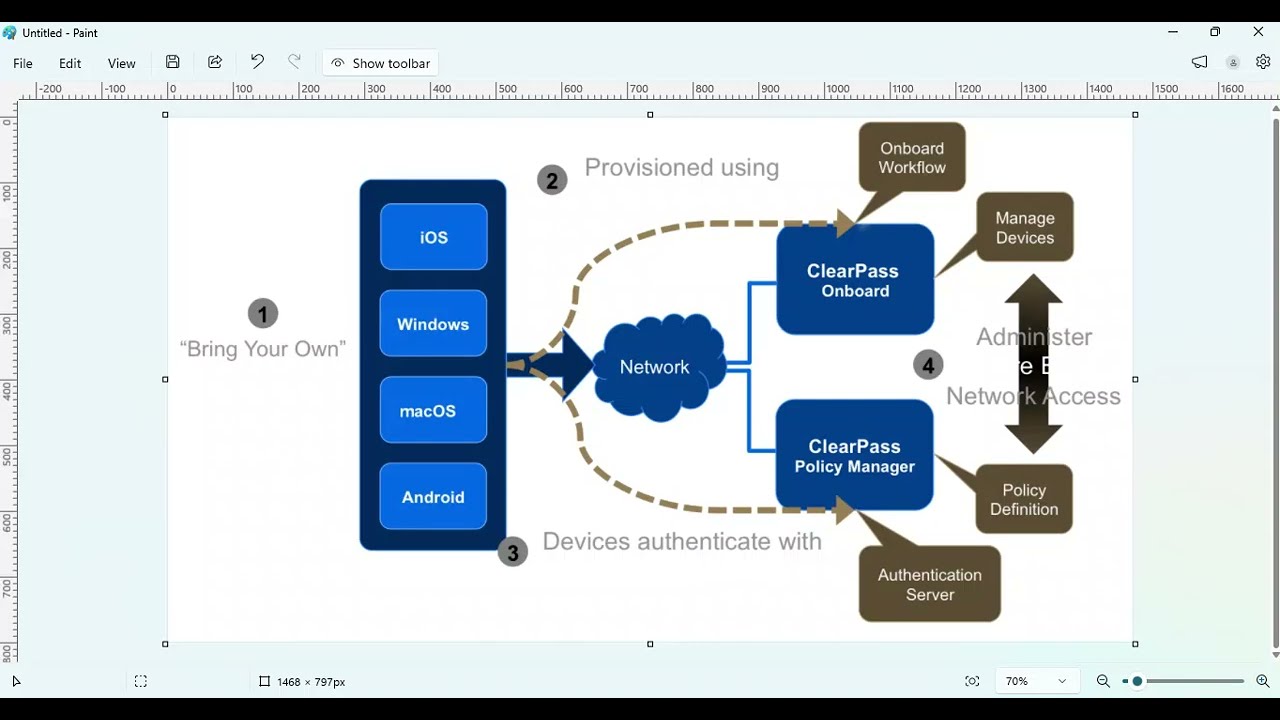The width and height of the screenshot is (1280, 720).
Task: Open the Share icon in the toolbar
Action: pos(215,62)
